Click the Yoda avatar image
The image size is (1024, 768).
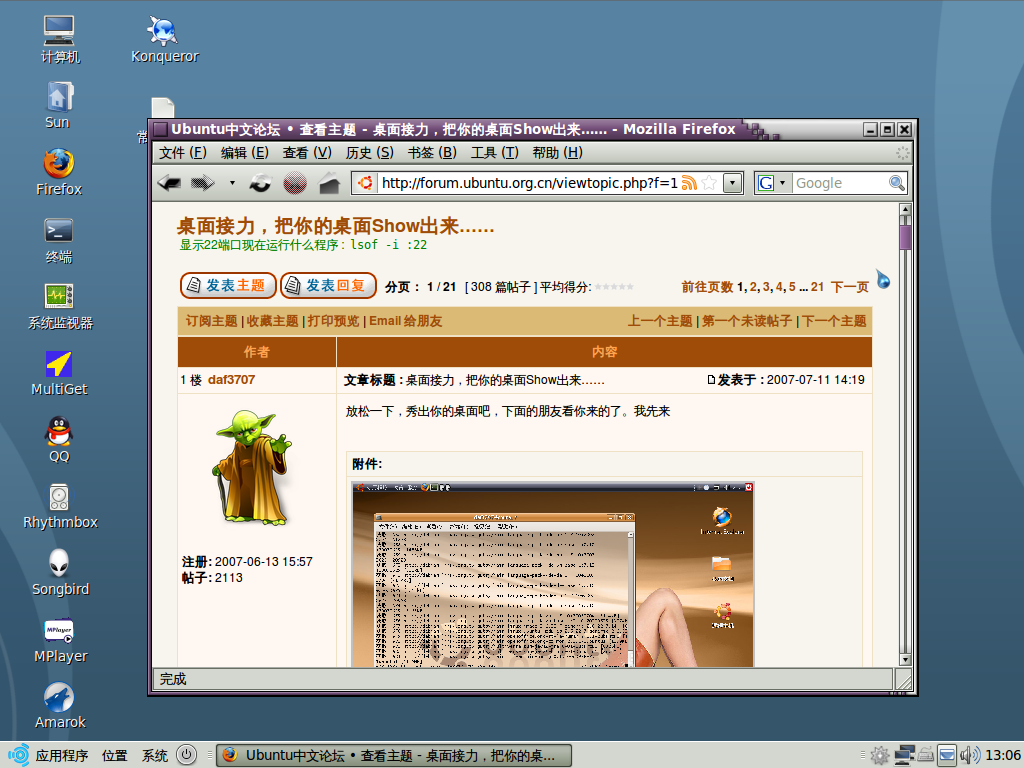click(252, 468)
